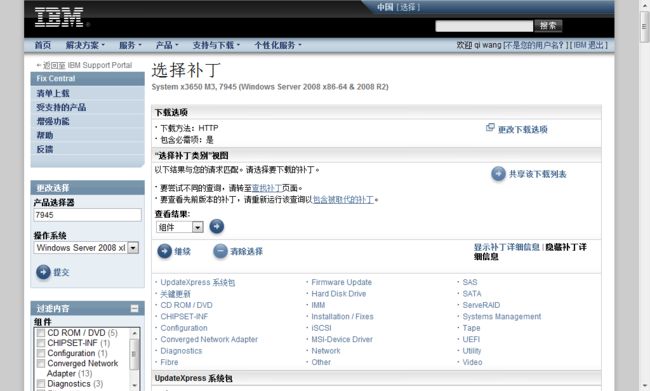Check the CHIPSET-INF (1) filter
The height and width of the screenshot is (391, 650).
pos(41,343)
